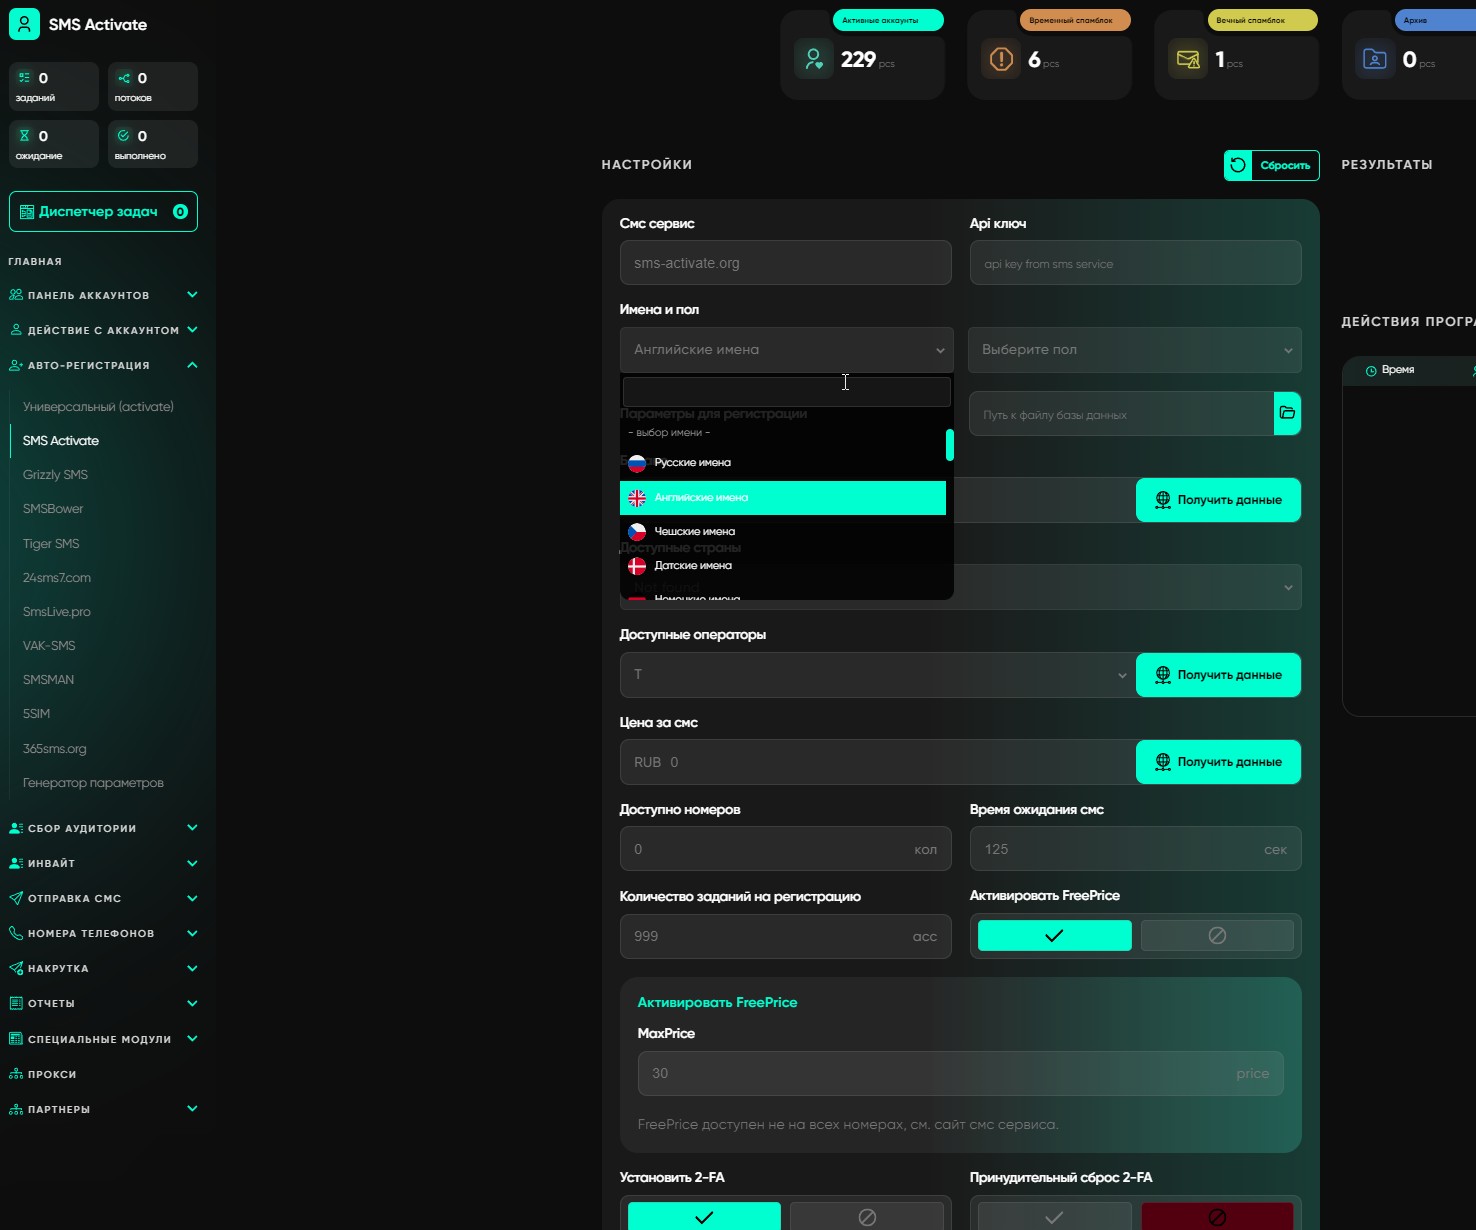
Task: Focus the search box inside names dropdown
Action: click(786, 392)
